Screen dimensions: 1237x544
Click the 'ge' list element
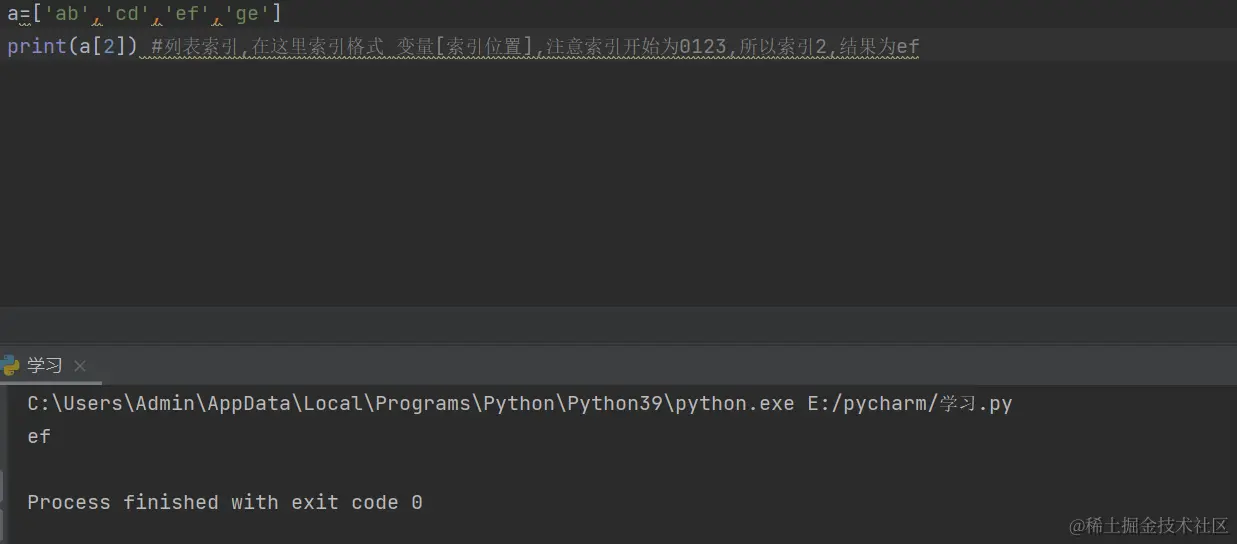click(247, 14)
